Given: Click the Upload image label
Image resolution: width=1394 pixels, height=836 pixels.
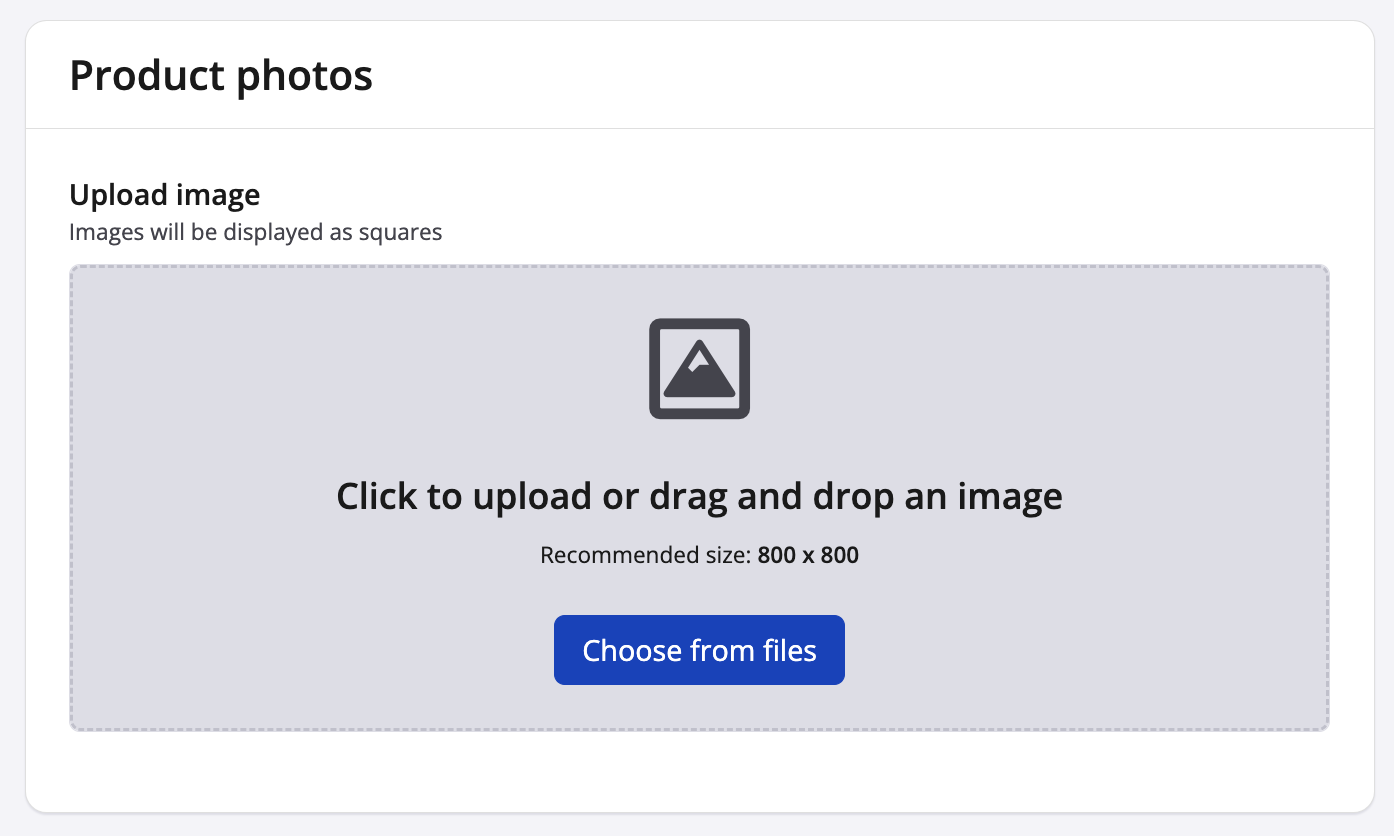Looking at the screenshot, I should pyautogui.click(x=164, y=194).
